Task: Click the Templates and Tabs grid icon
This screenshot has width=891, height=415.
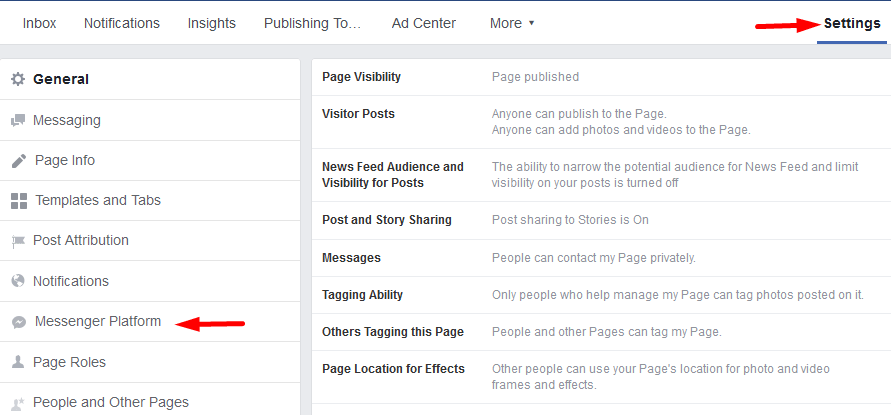Action: (x=19, y=201)
